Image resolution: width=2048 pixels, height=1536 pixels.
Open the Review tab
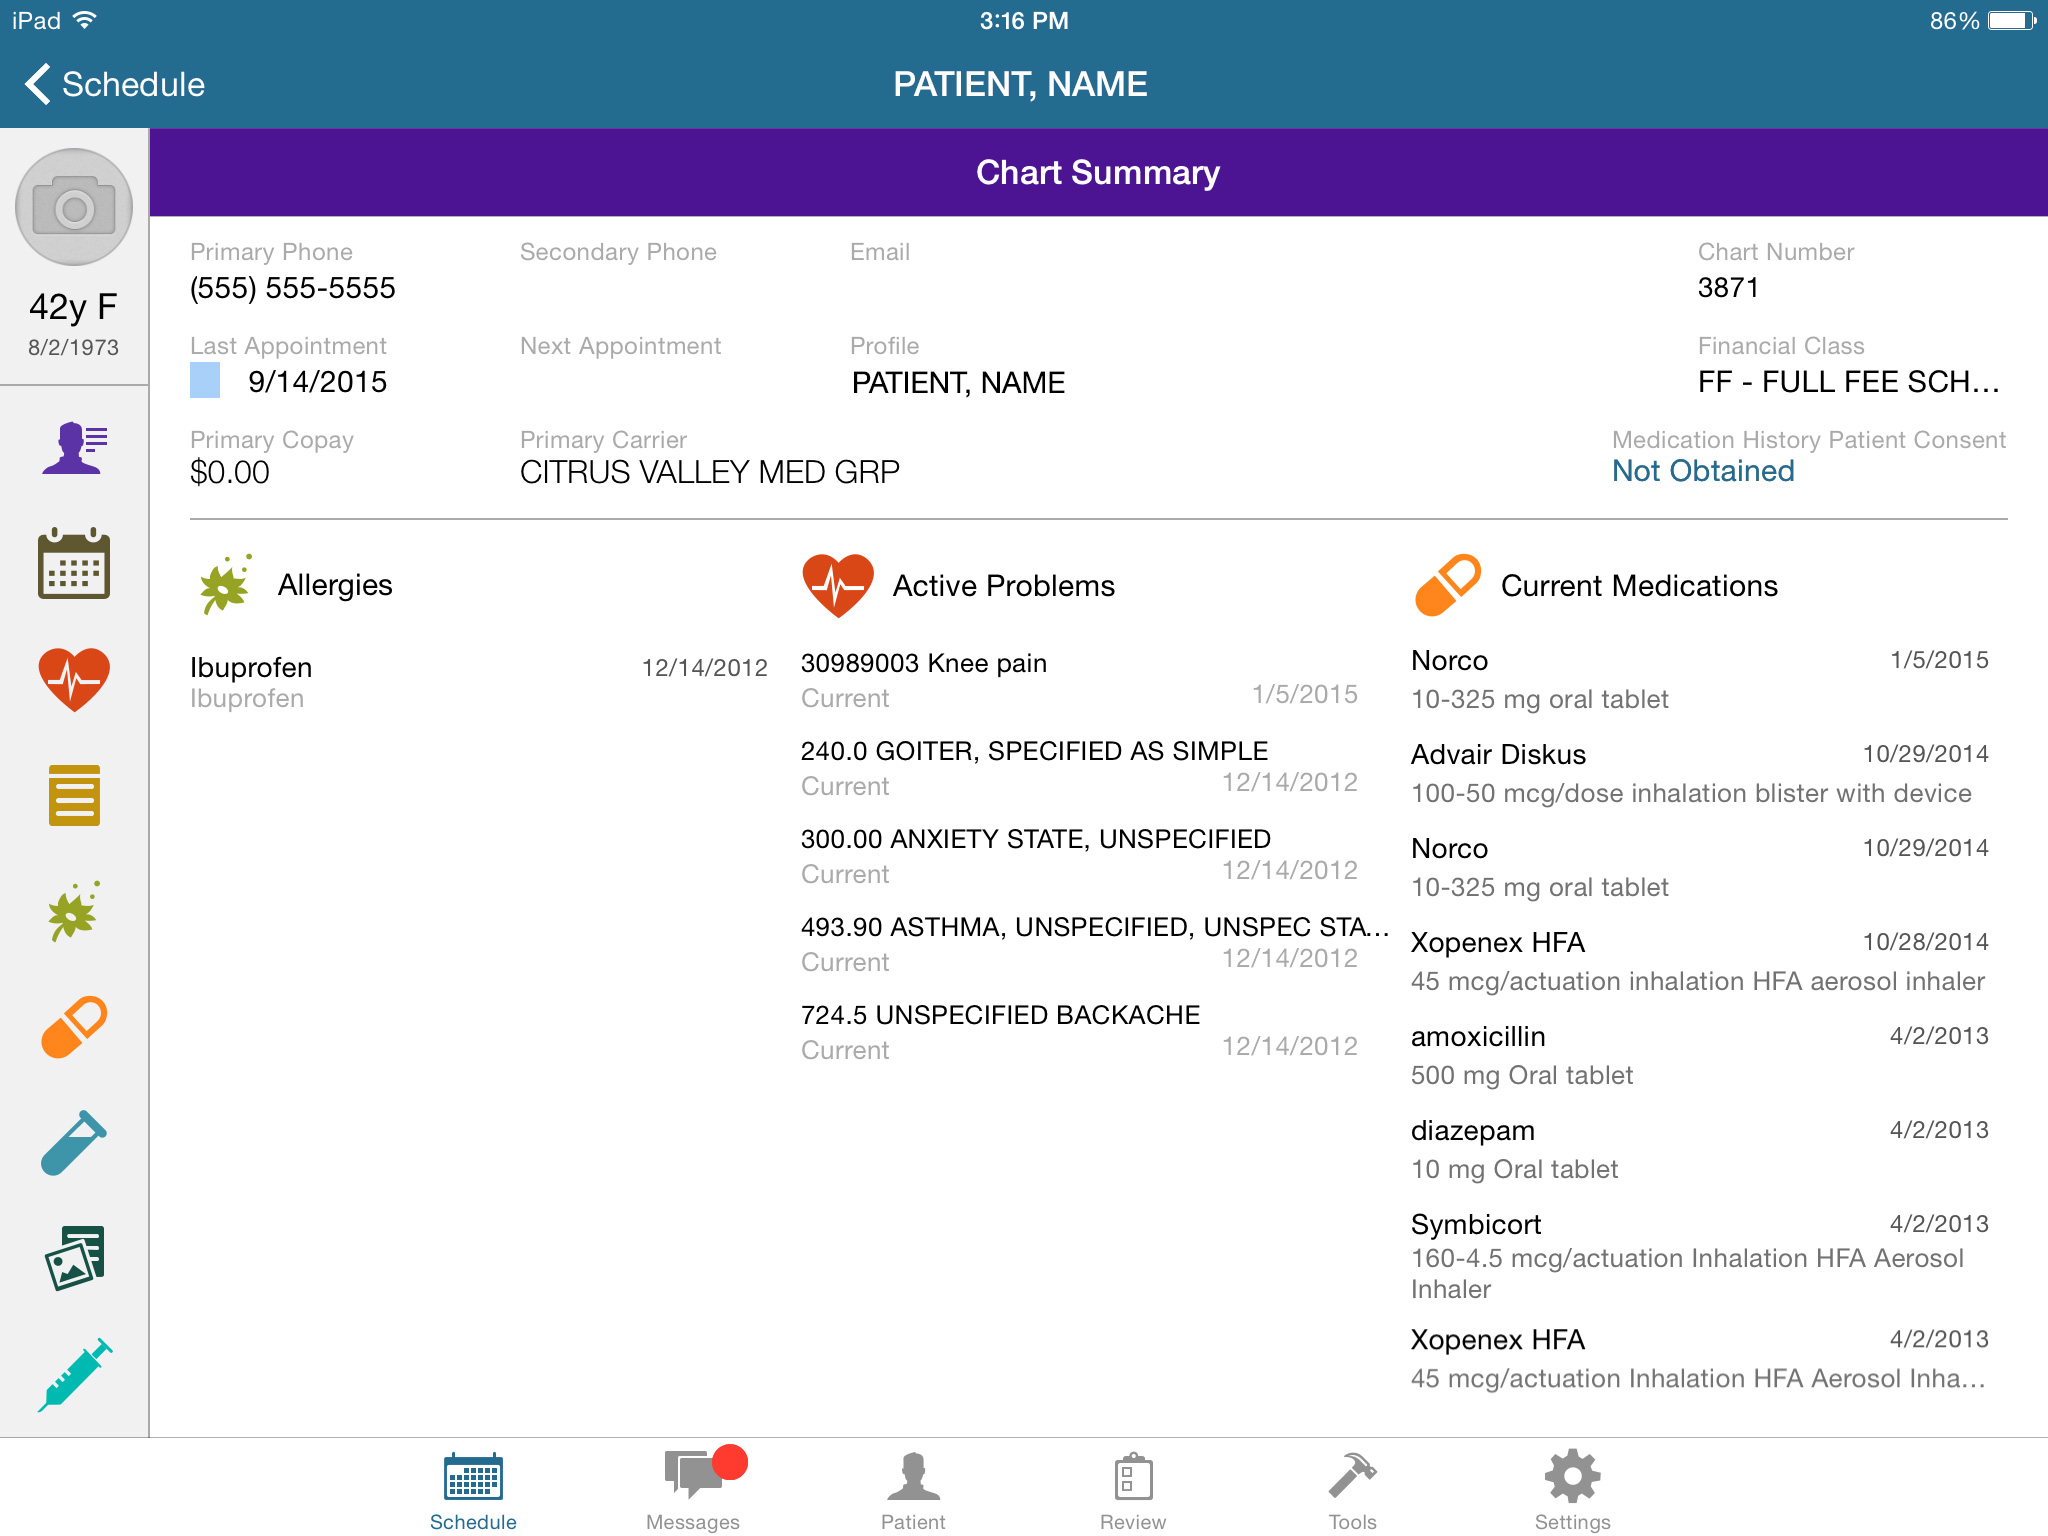click(1133, 1490)
